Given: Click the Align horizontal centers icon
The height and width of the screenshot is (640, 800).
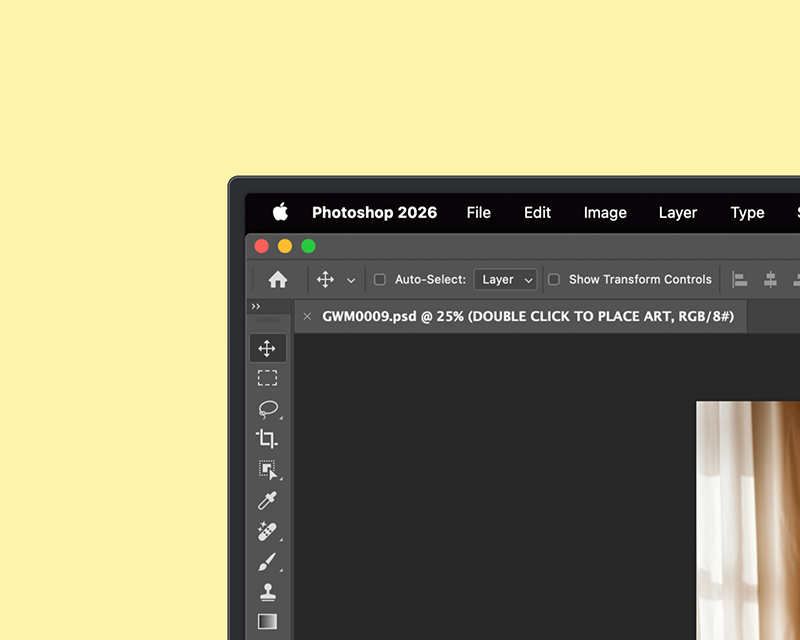Looking at the screenshot, I should click(770, 280).
